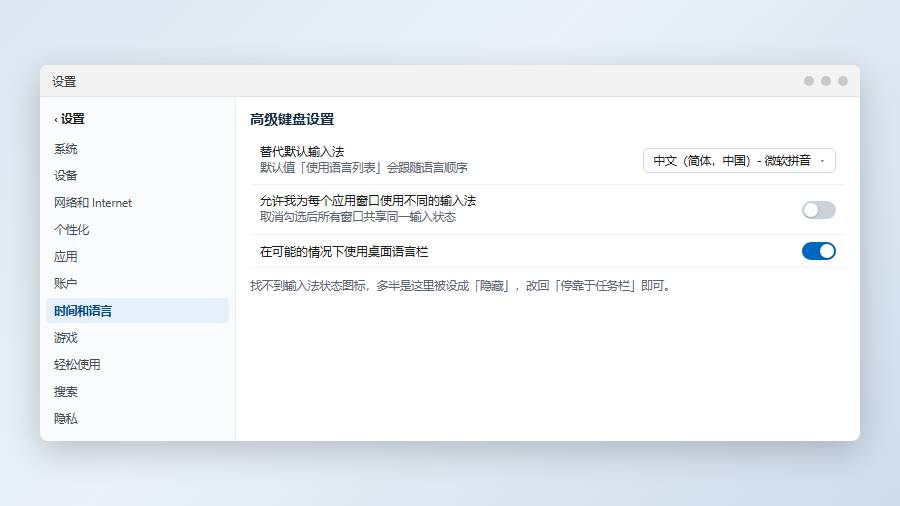Turn off 在可能的情况下使用桌面语言栏 switch
Image resolution: width=900 pixels, height=506 pixels.
click(818, 251)
